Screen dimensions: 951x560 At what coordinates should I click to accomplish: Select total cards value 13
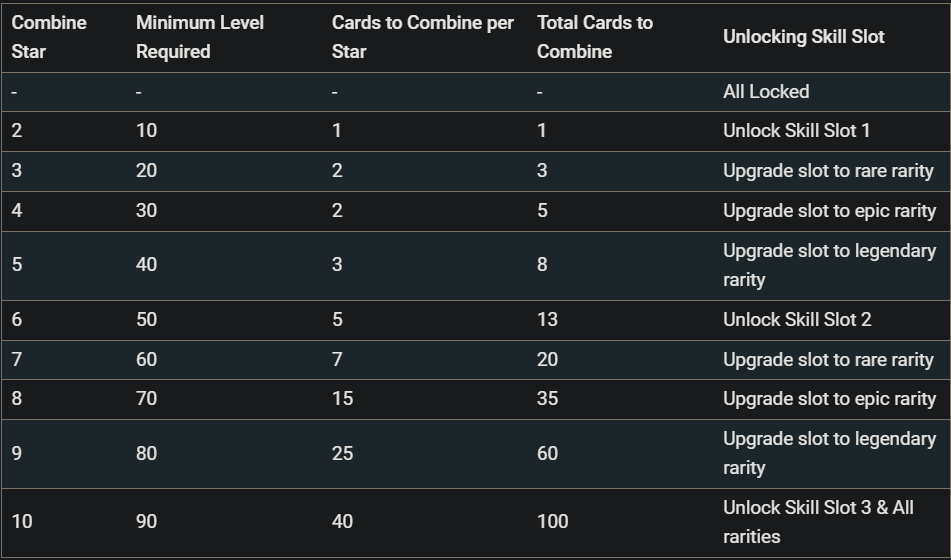coord(547,320)
